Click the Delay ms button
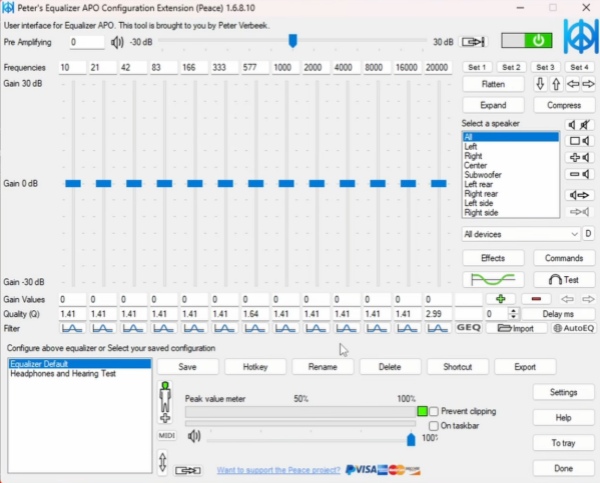This screenshot has height=483, width=600. coord(558,314)
